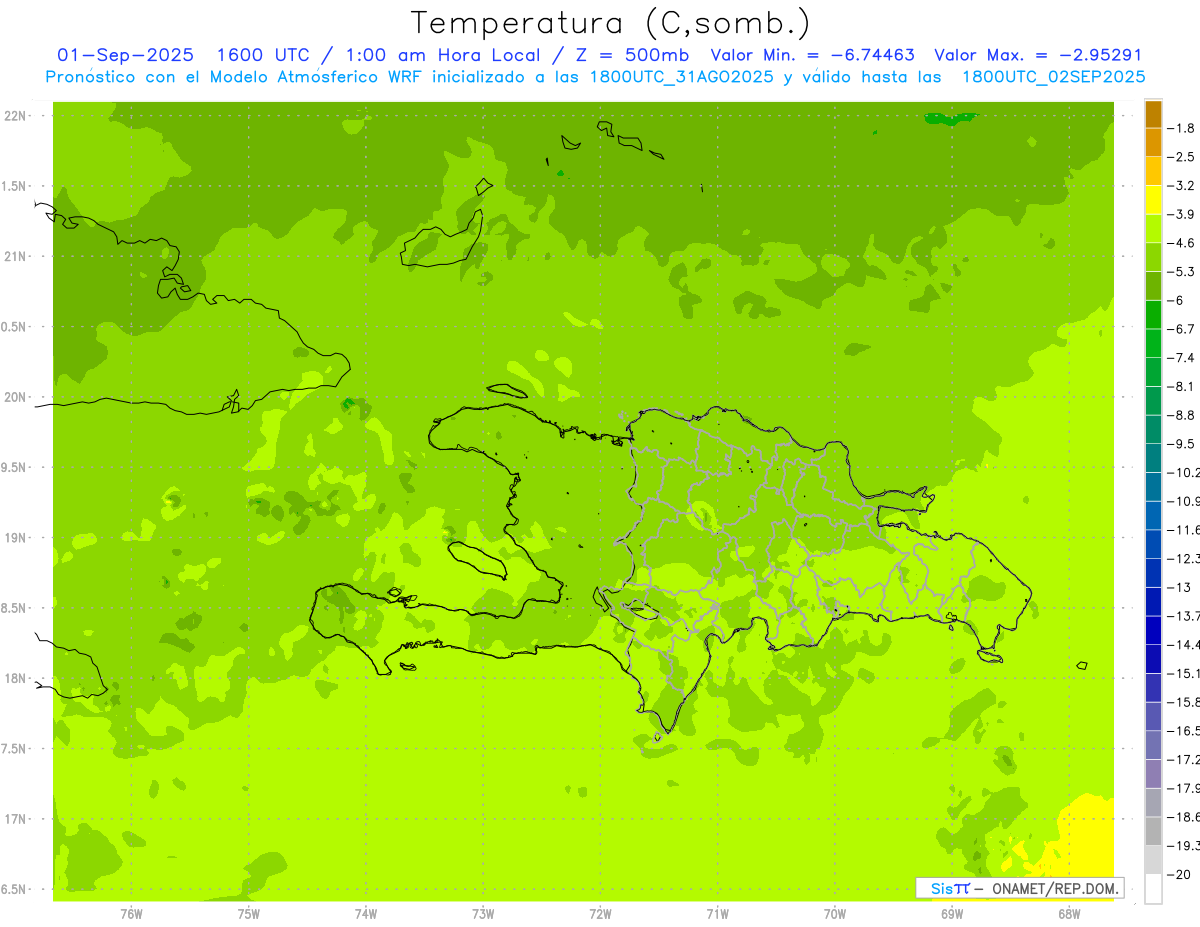Click the '73W' longitude label
The width and height of the screenshot is (1200, 927).
483,914
